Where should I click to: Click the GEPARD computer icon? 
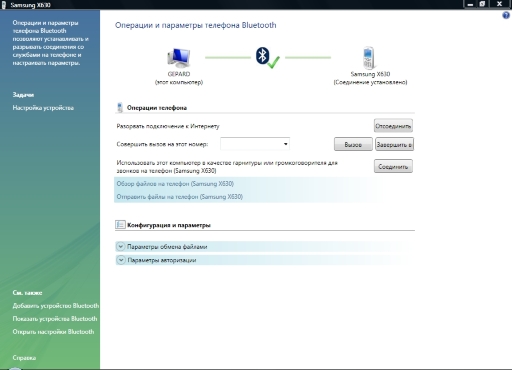tap(179, 57)
